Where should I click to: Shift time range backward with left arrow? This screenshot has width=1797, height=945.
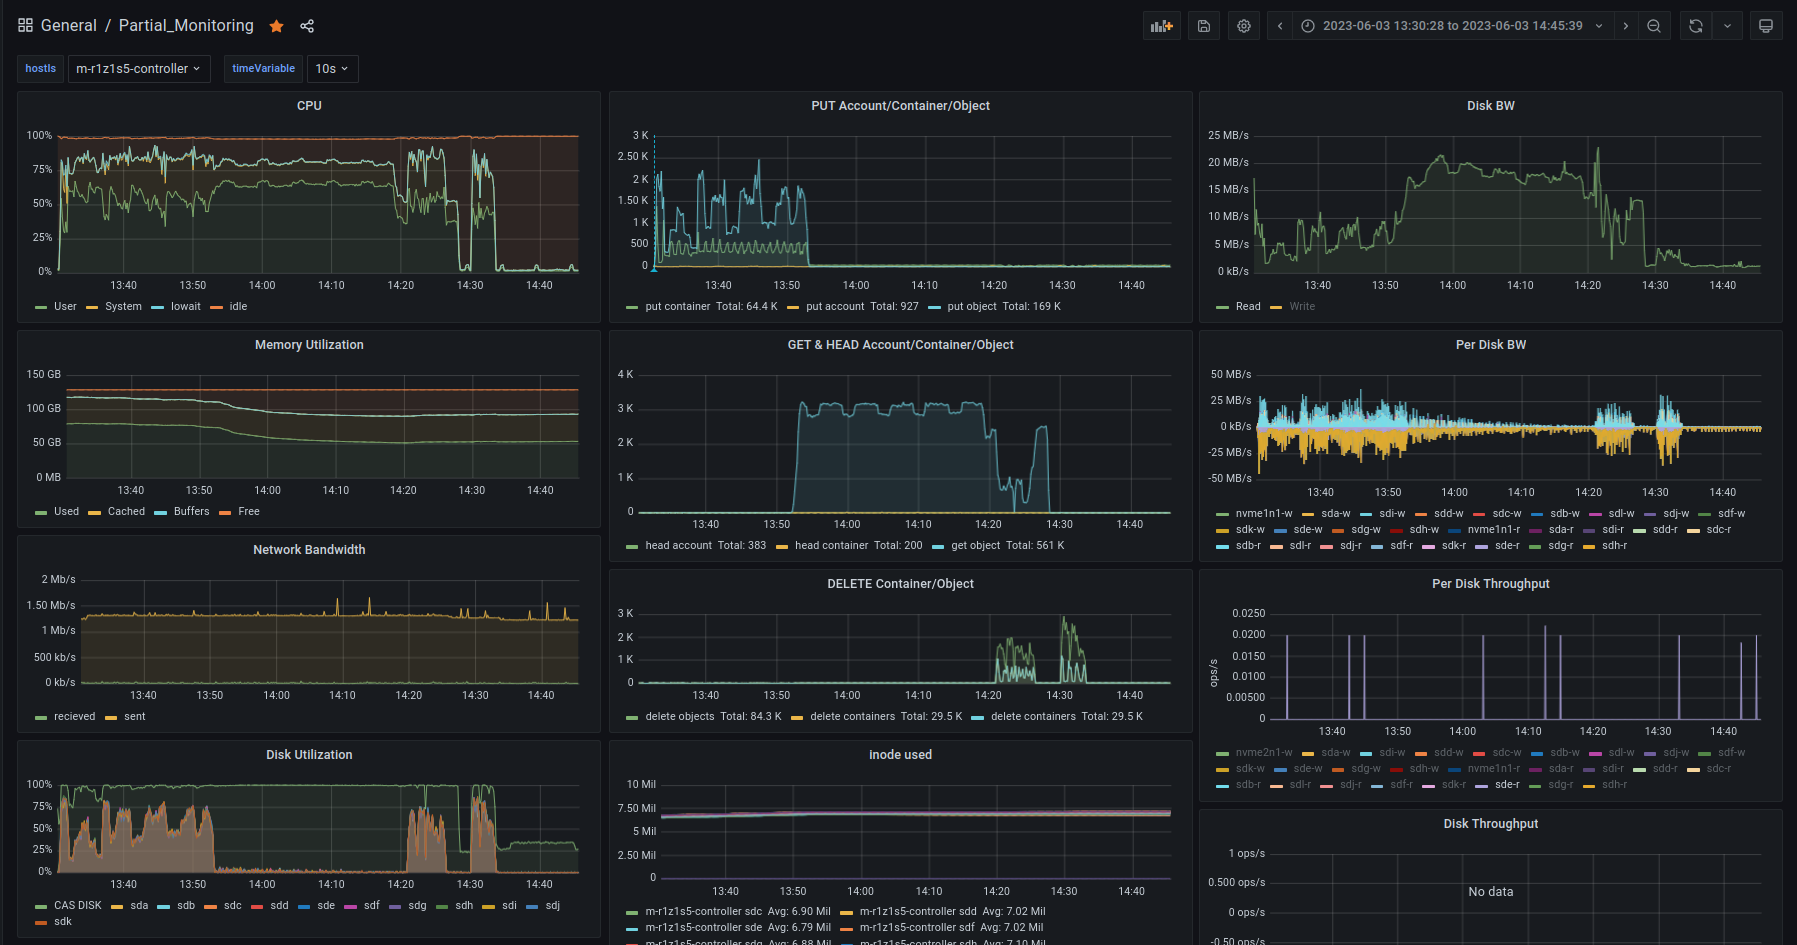(x=1280, y=26)
